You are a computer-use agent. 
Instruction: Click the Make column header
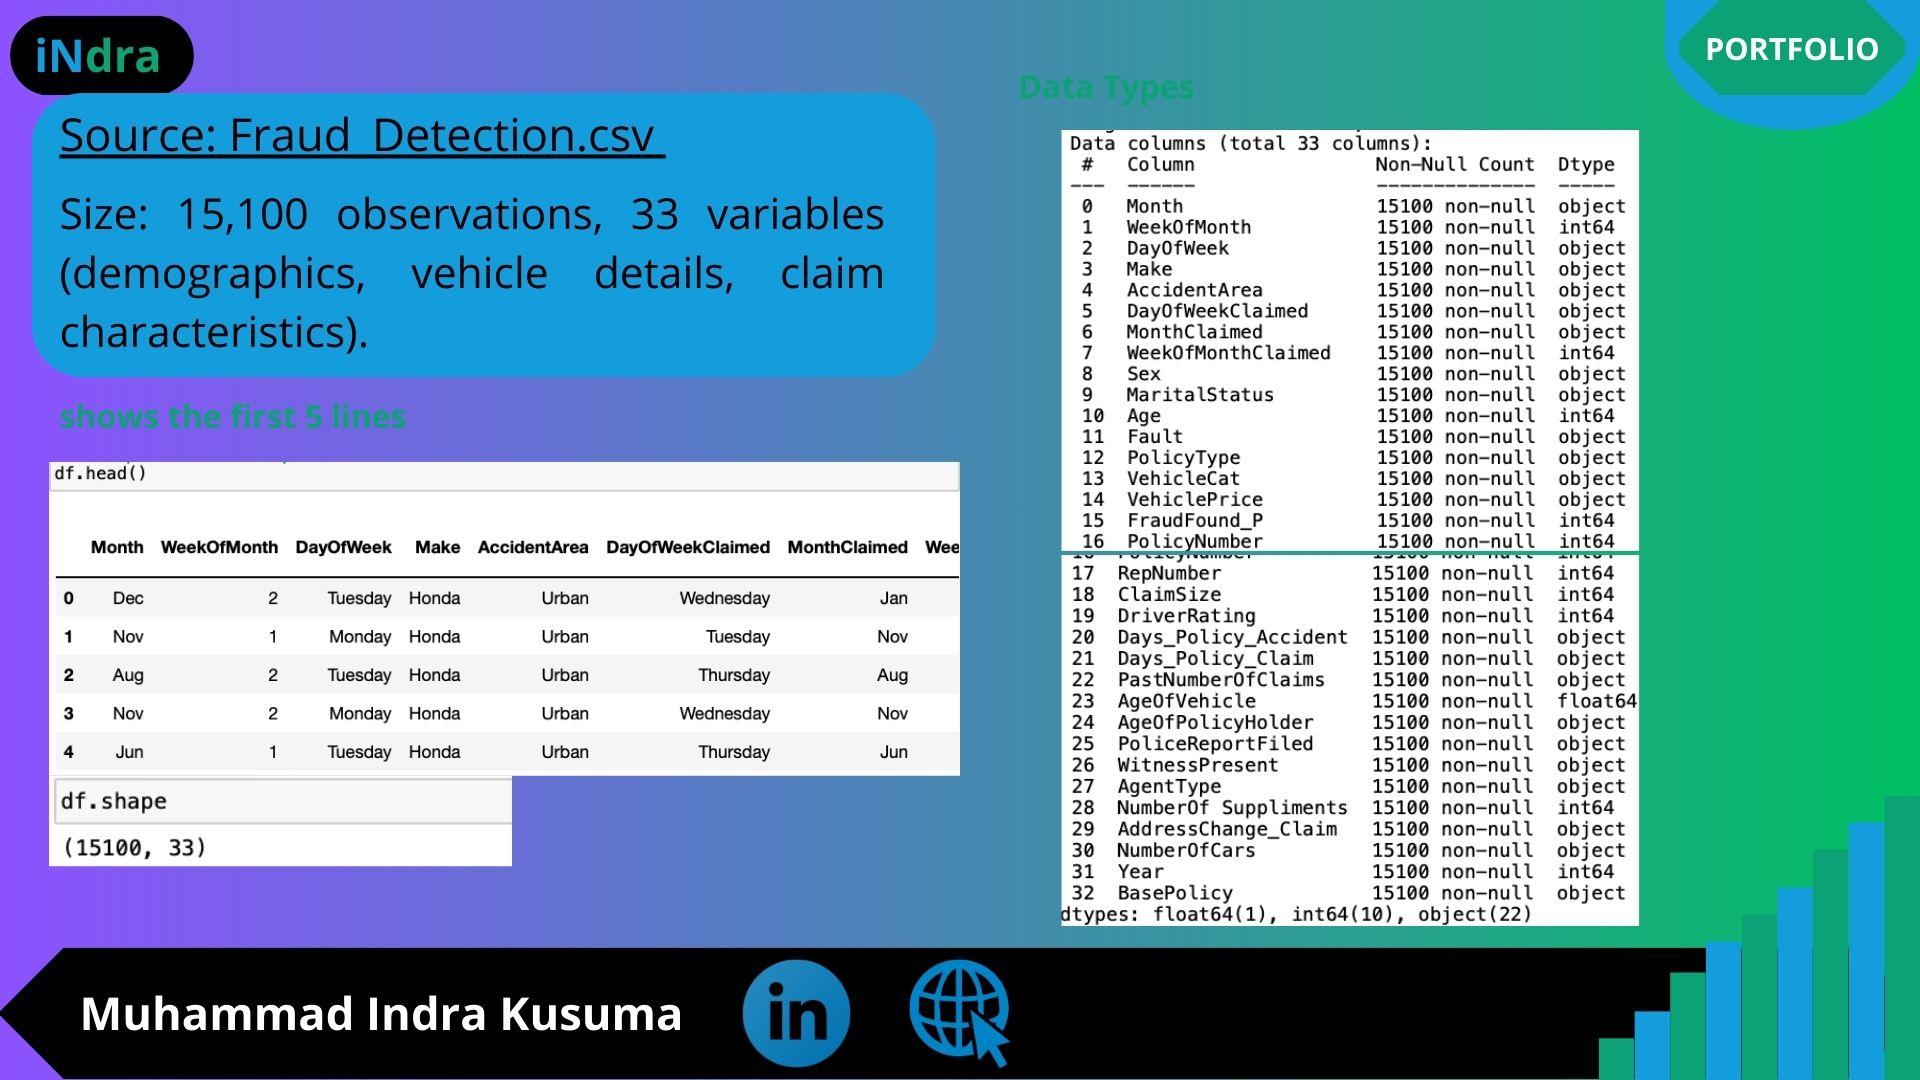point(437,547)
